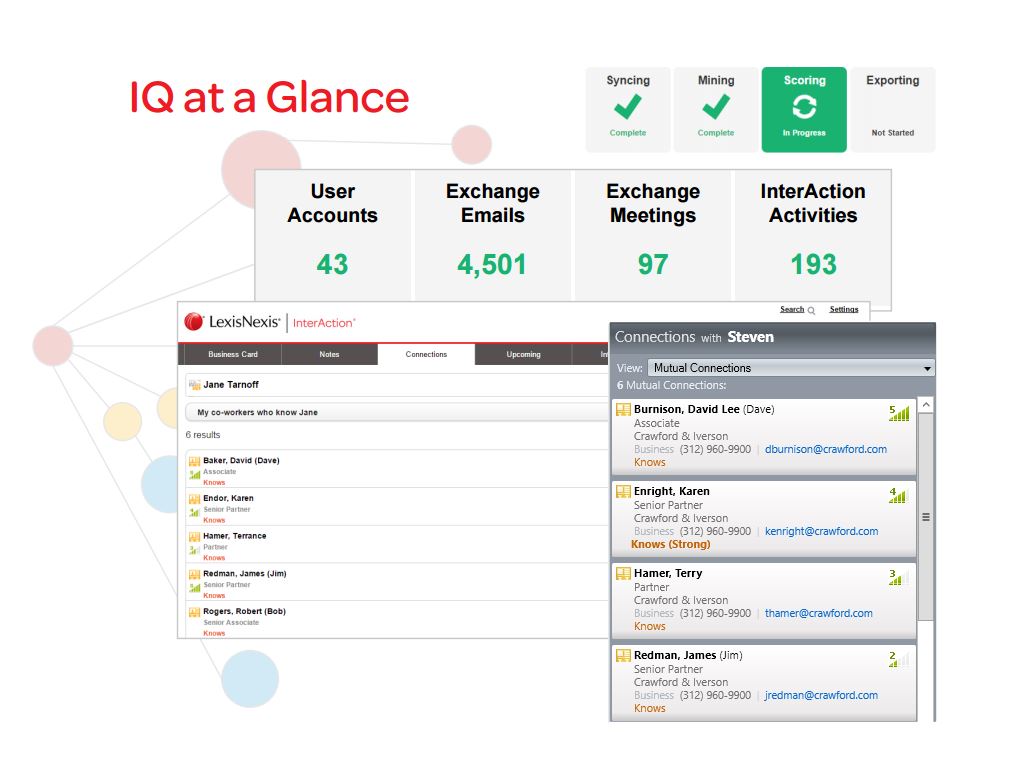Open Redman, James (Jim) in left results list
The width and height of the screenshot is (1013, 770).
[x=244, y=574]
